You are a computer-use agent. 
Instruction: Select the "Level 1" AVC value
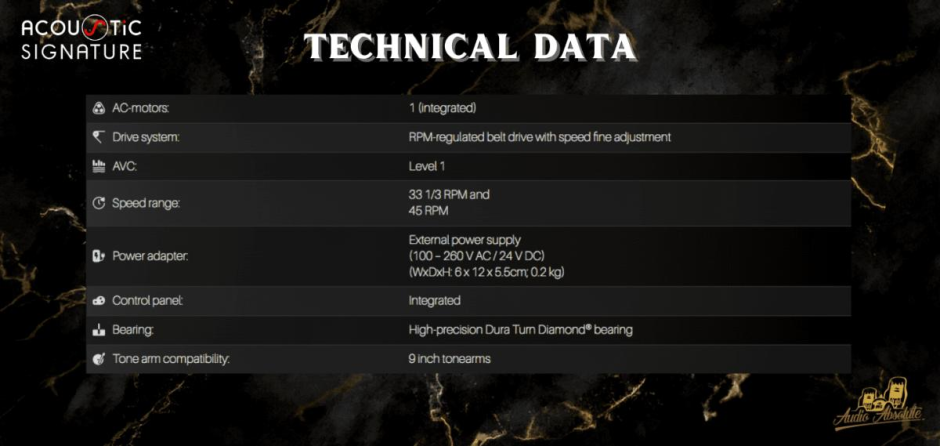click(427, 166)
